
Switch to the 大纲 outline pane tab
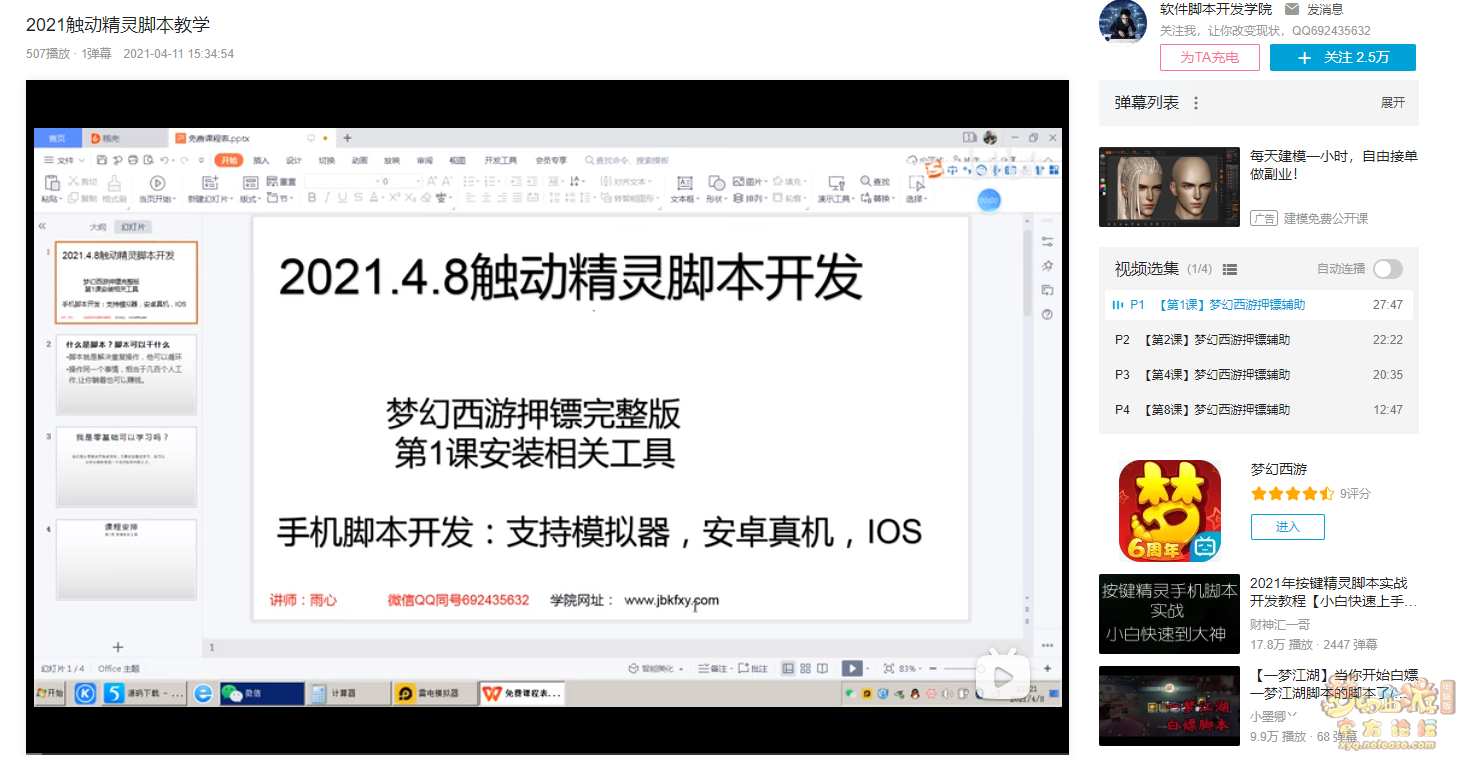[x=98, y=226]
